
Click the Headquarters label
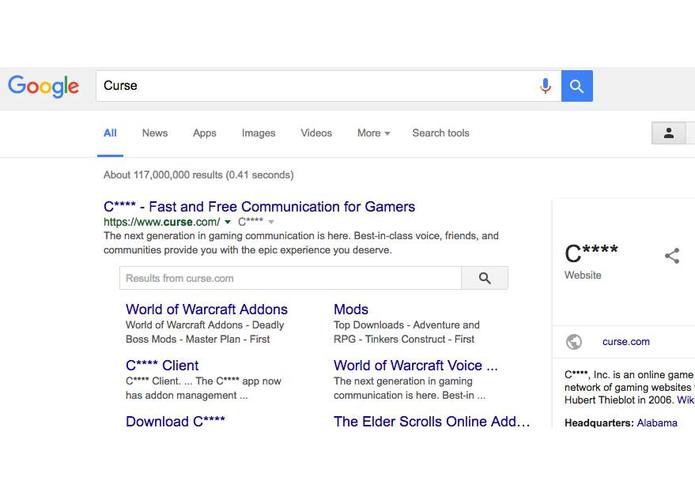599,423
